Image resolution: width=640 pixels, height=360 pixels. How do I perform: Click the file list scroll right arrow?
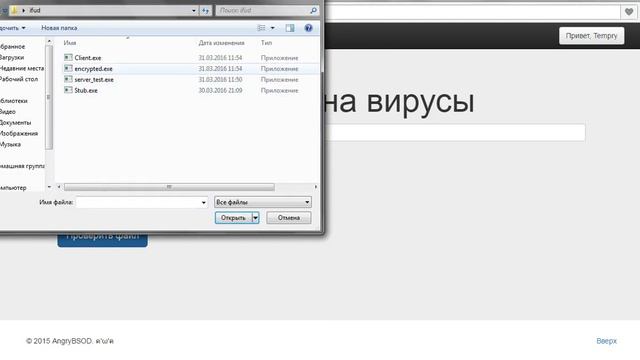coord(316,187)
